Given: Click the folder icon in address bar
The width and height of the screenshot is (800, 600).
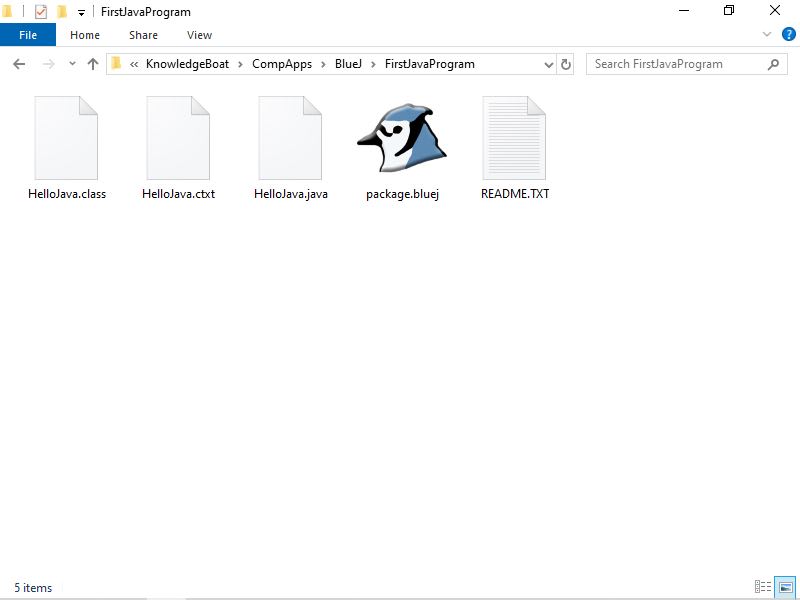Looking at the screenshot, I should [116, 64].
